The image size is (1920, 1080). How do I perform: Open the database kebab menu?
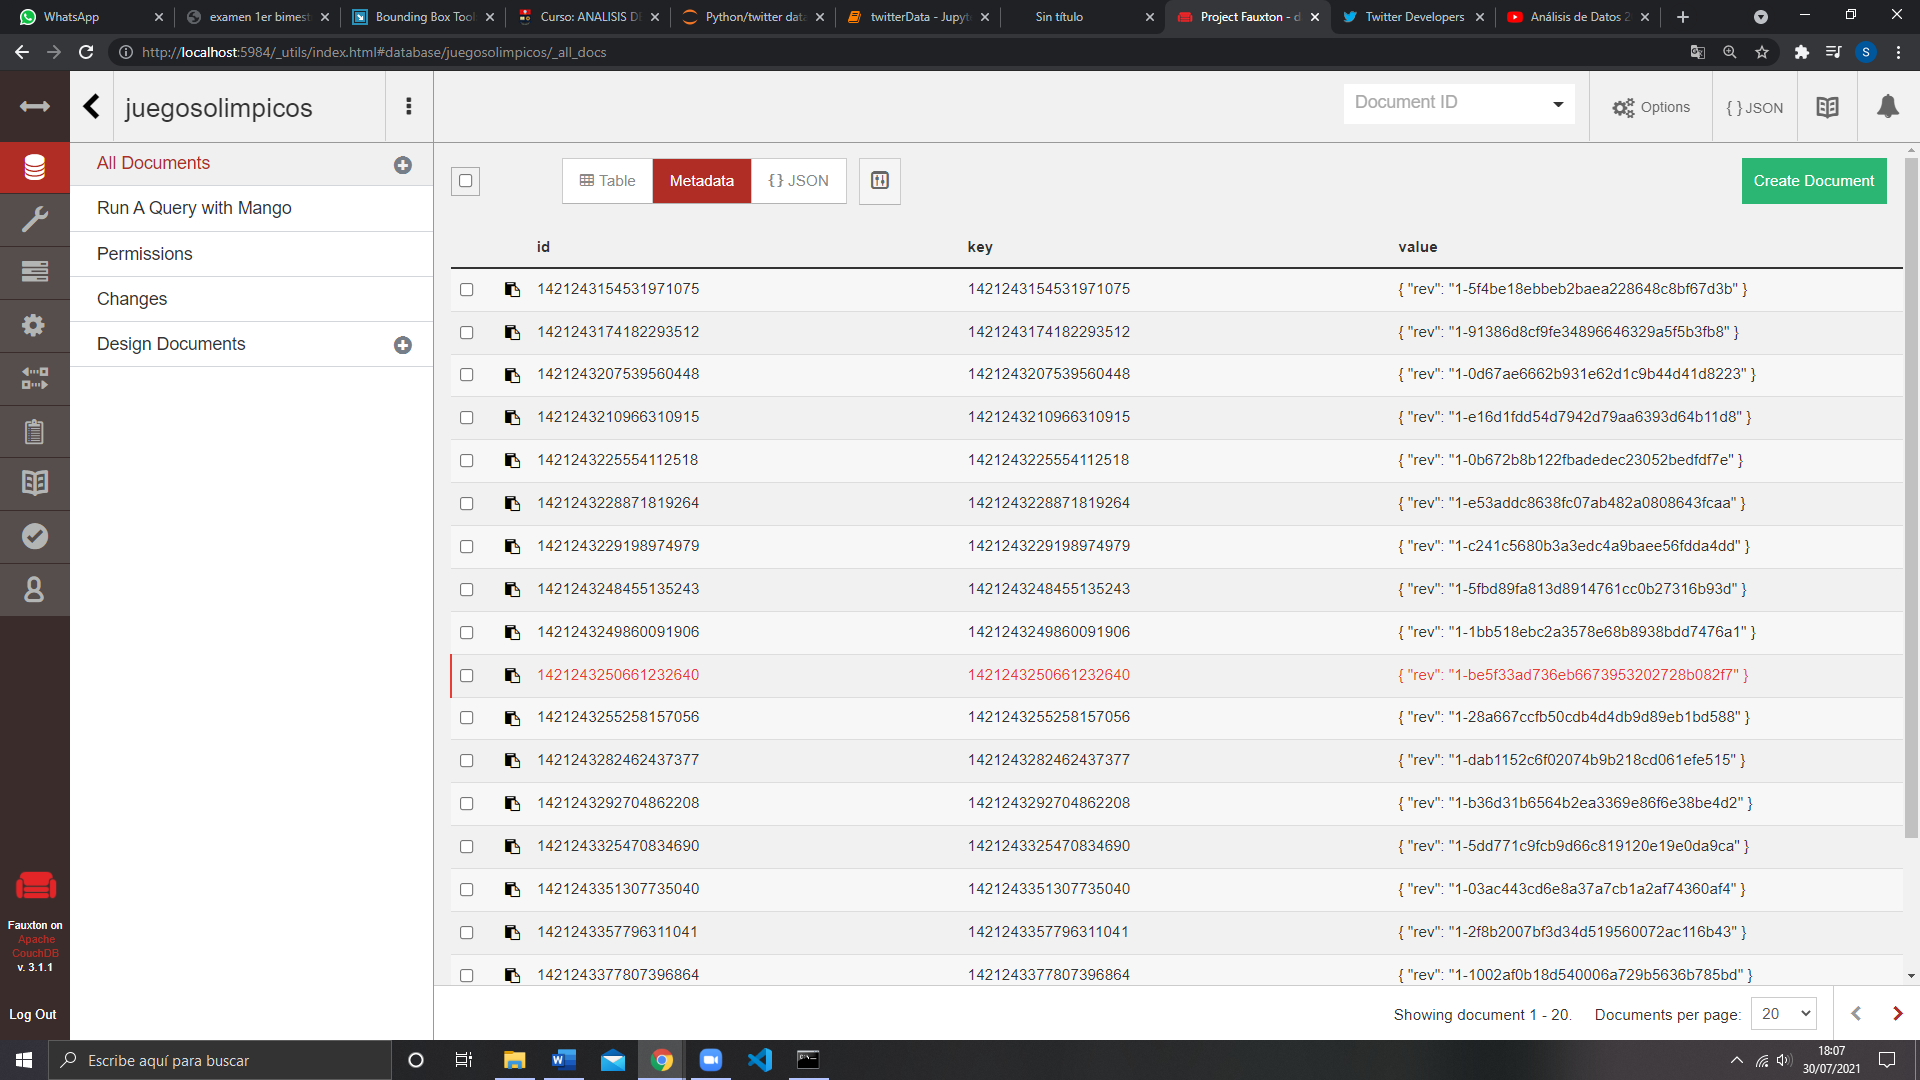pyautogui.click(x=408, y=107)
